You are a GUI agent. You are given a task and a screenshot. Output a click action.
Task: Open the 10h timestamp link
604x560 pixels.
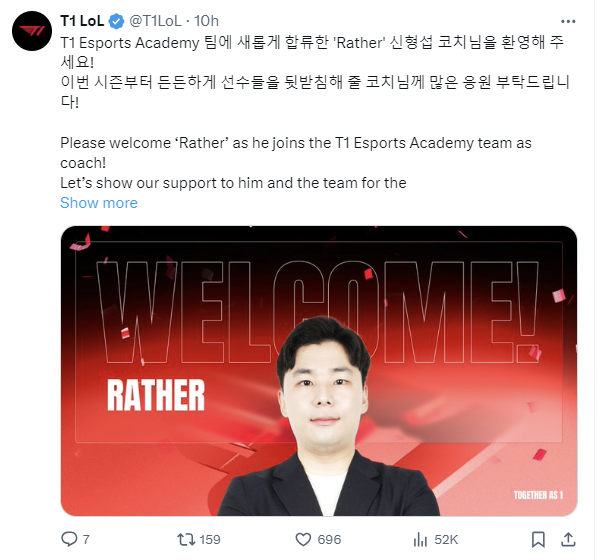[x=206, y=21]
